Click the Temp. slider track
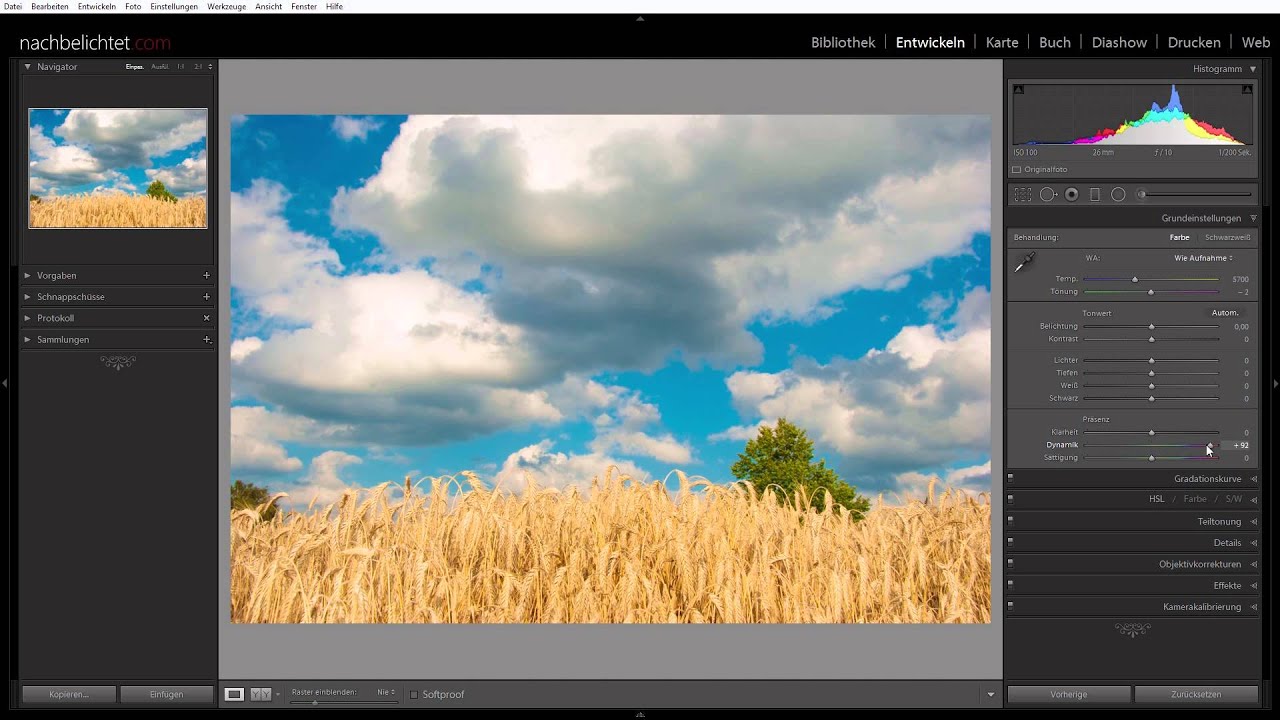1280x720 pixels. pyautogui.click(x=1151, y=279)
